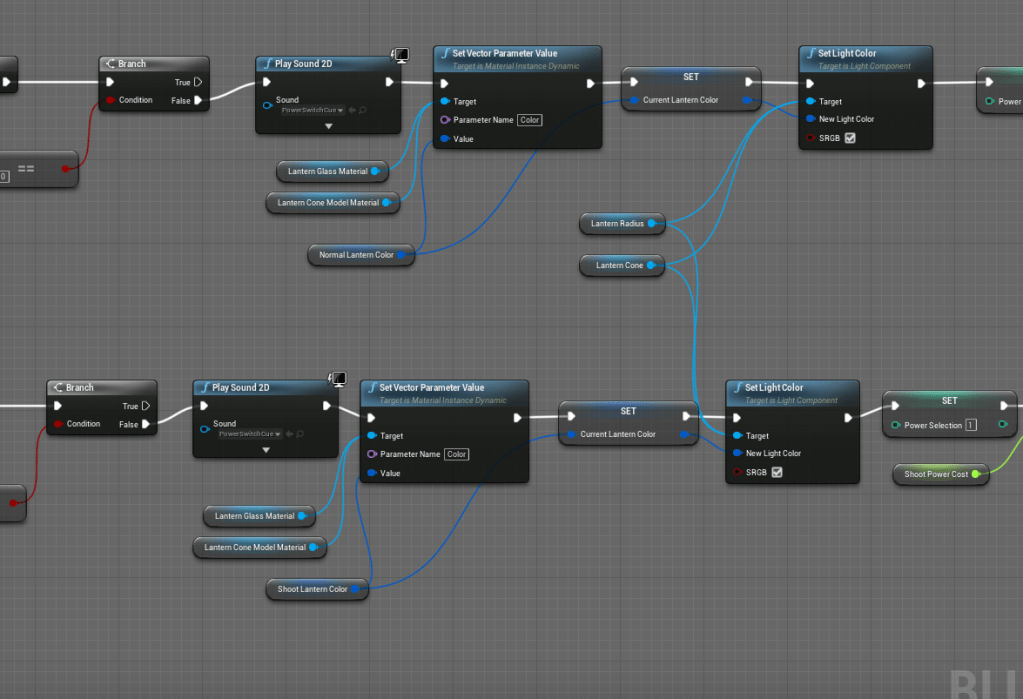The height and width of the screenshot is (699, 1023).
Task: Select the Lantern Cone variable node
Action: (618, 265)
